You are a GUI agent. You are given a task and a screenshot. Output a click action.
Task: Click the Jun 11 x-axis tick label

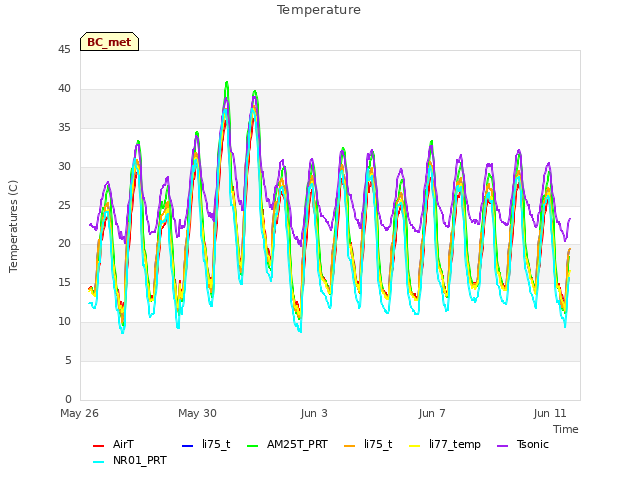(x=550, y=413)
